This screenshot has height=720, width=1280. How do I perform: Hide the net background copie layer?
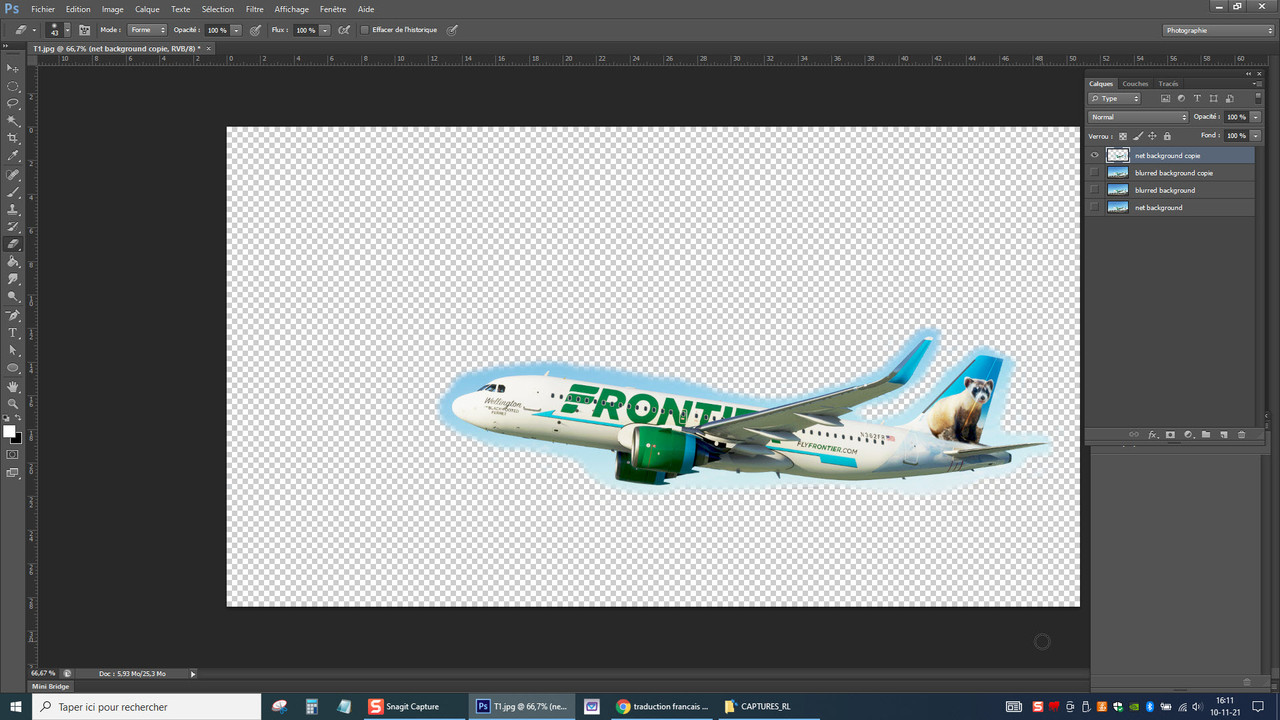(x=1094, y=155)
